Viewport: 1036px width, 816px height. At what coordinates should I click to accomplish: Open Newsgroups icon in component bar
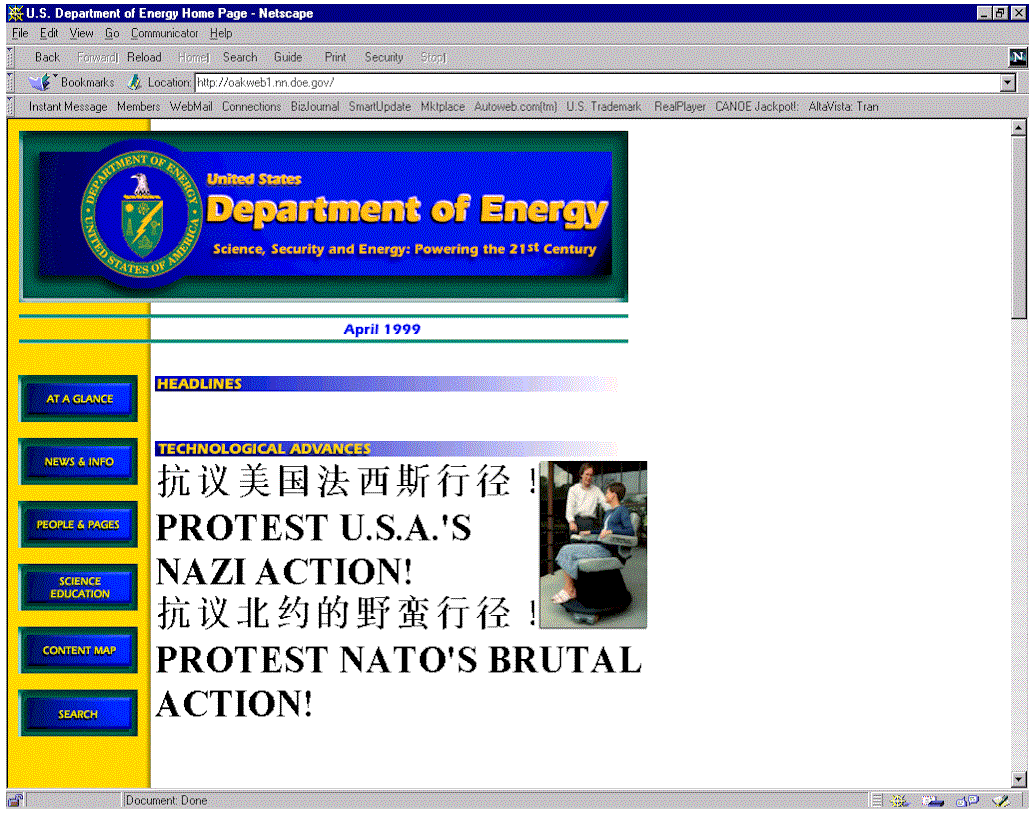tap(966, 800)
